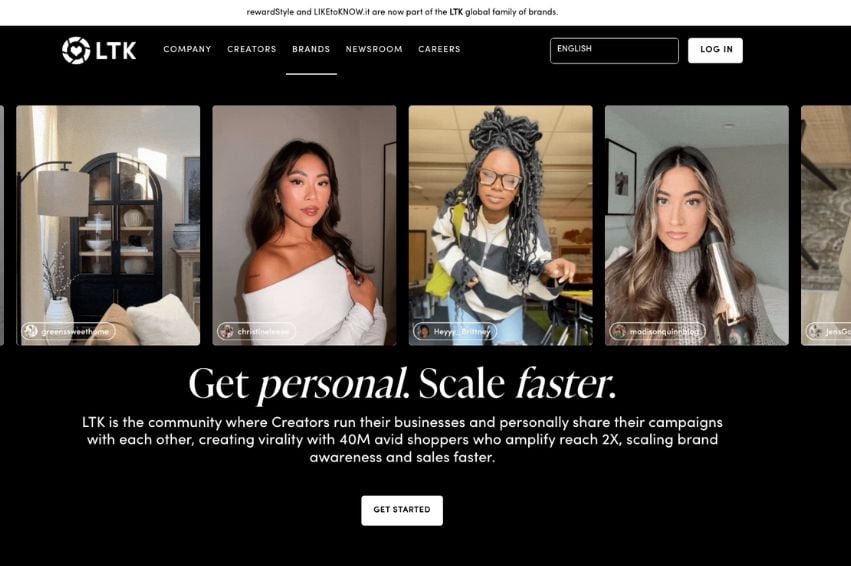Click the LTK heart logo icon

76,50
